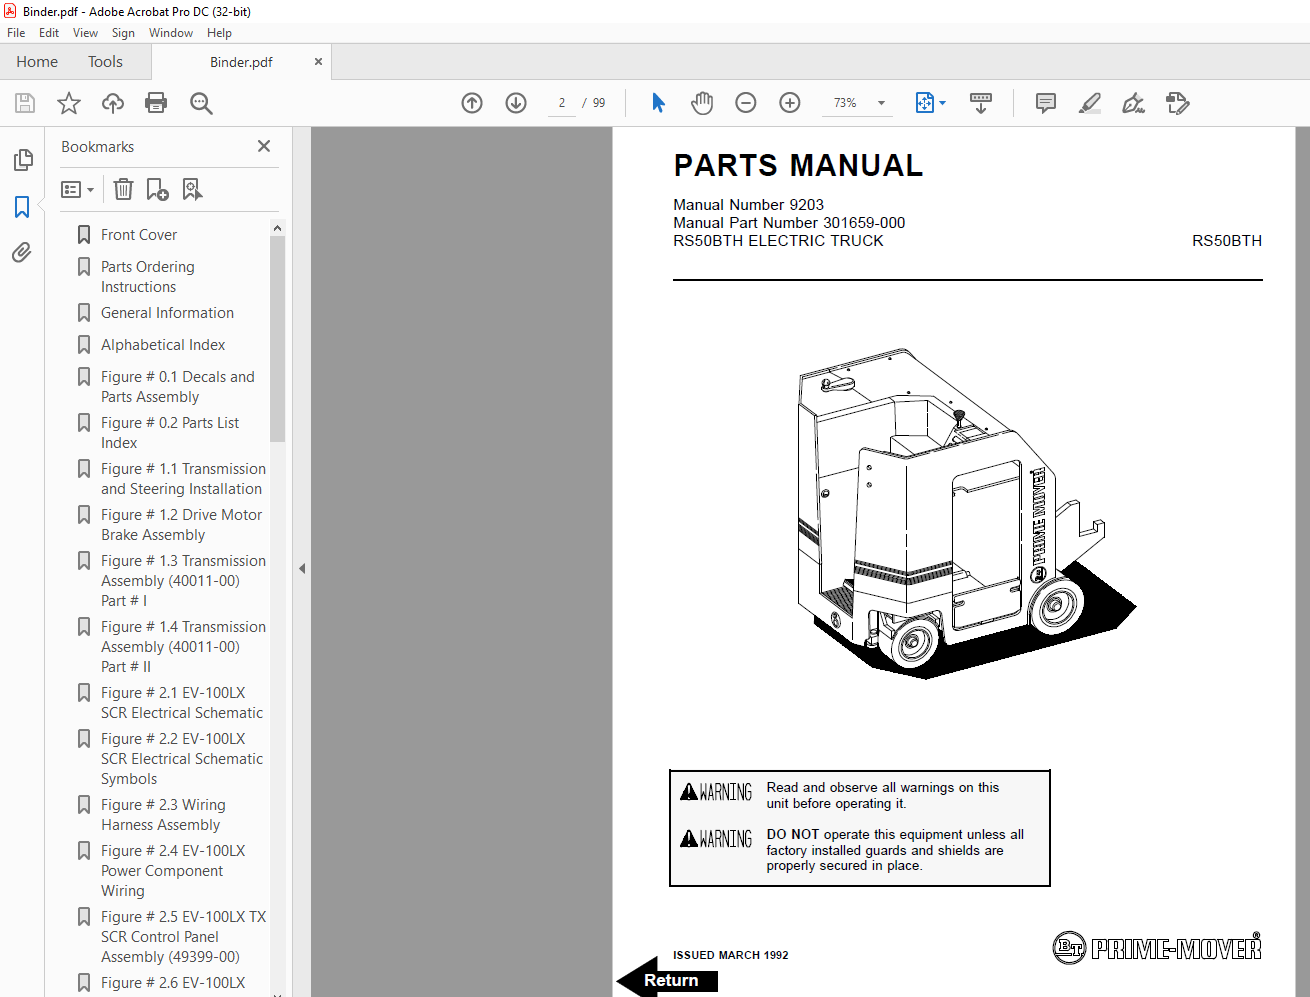Click the document vertical scrollbar
This screenshot has width=1310, height=997.
click(x=1302, y=561)
